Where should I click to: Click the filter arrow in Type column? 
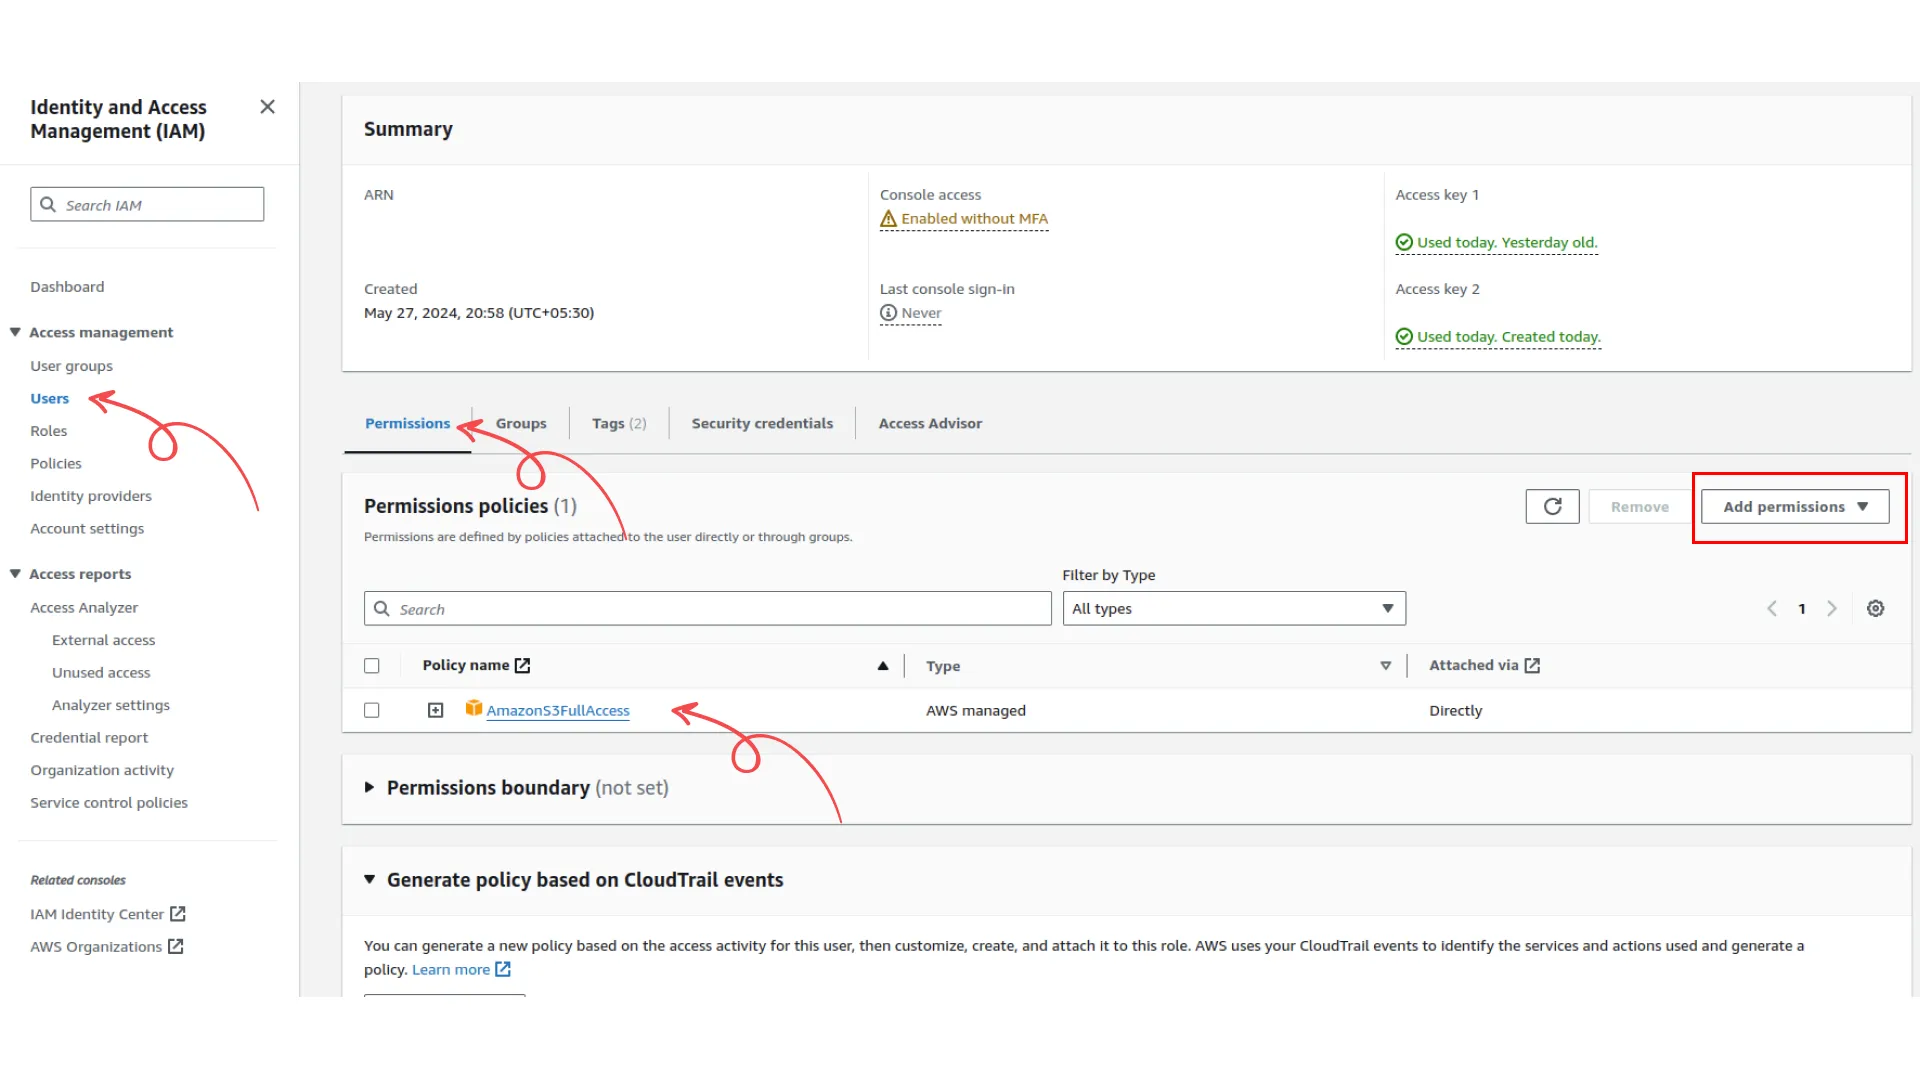pyautogui.click(x=1385, y=666)
